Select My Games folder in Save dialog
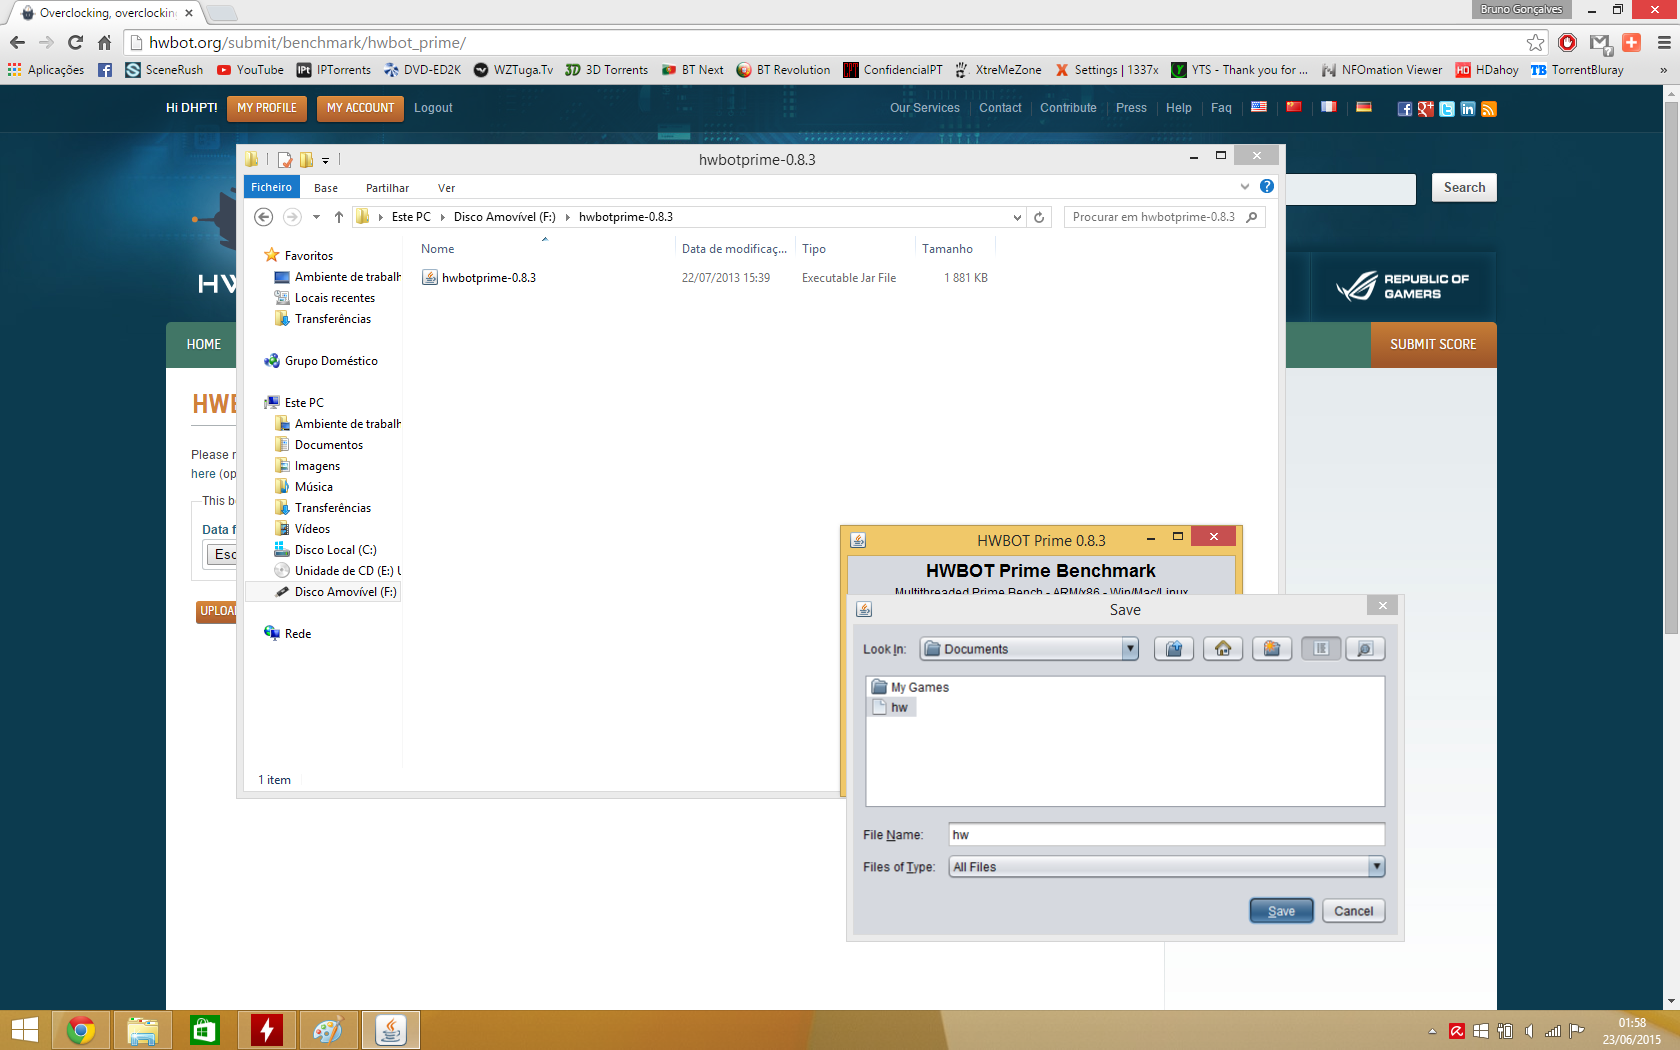1680x1050 pixels. 910,687
